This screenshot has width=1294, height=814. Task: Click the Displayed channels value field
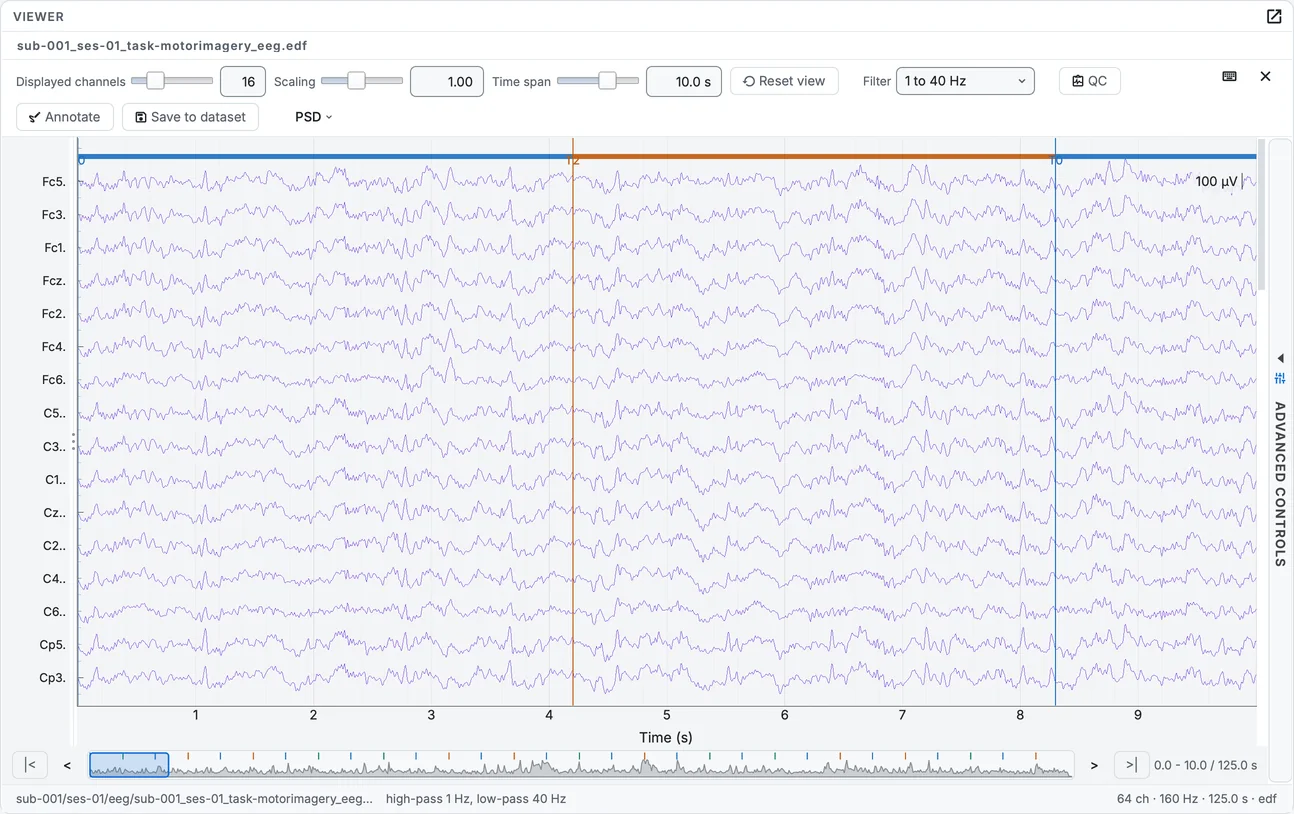click(242, 82)
